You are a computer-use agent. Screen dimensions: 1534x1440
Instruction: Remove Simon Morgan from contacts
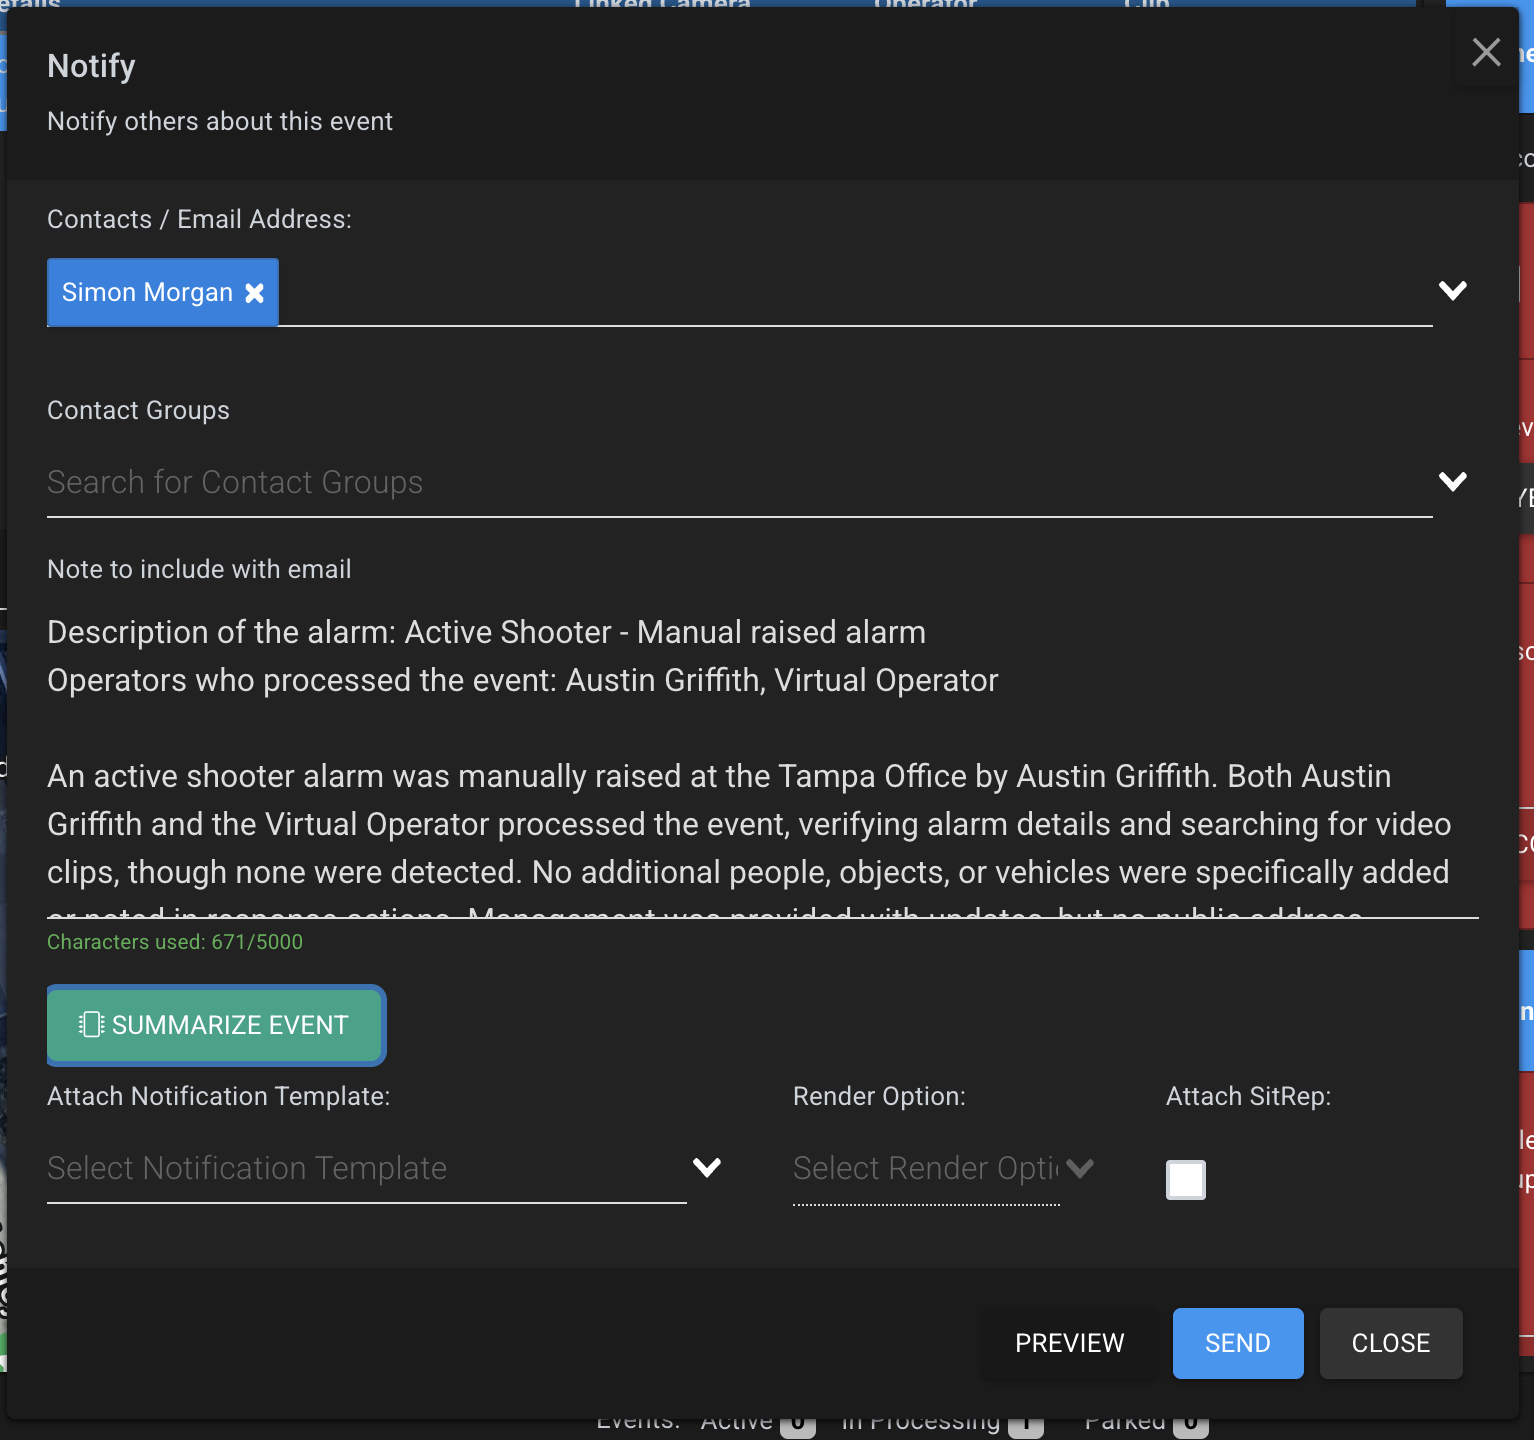click(x=255, y=293)
